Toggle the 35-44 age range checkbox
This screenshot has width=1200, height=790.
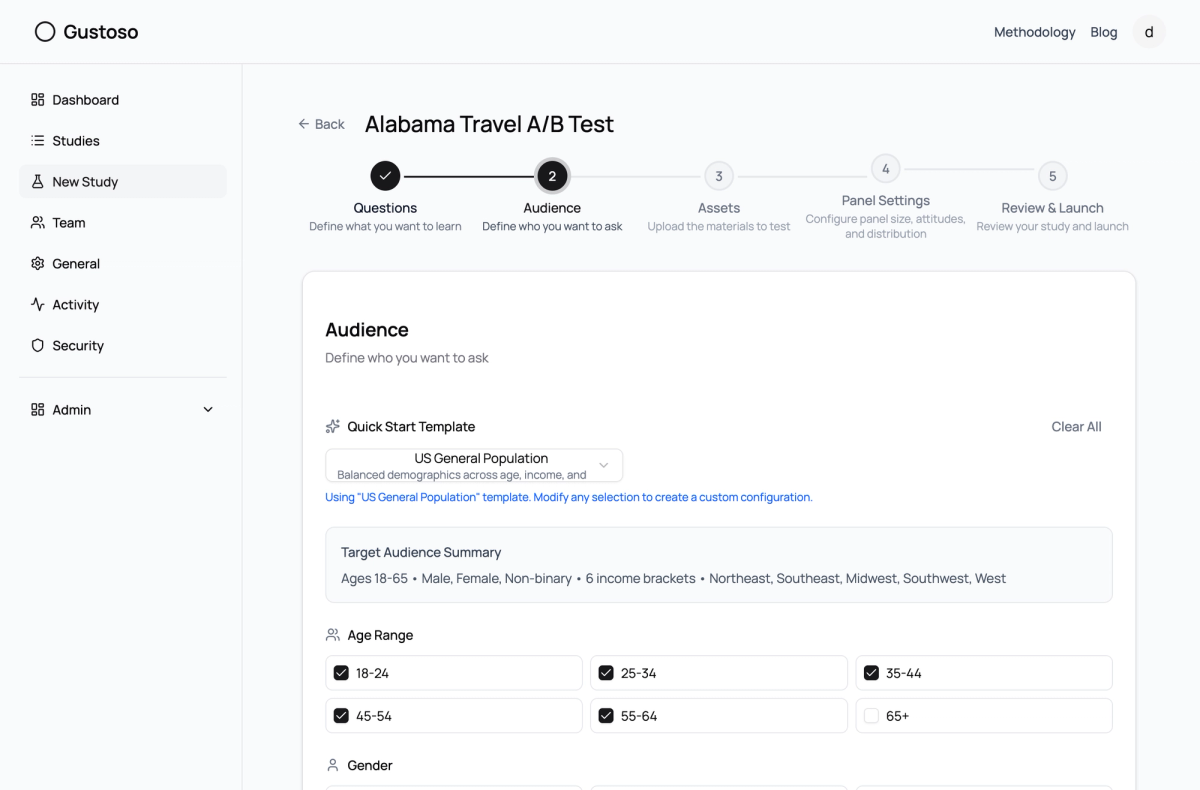871,673
